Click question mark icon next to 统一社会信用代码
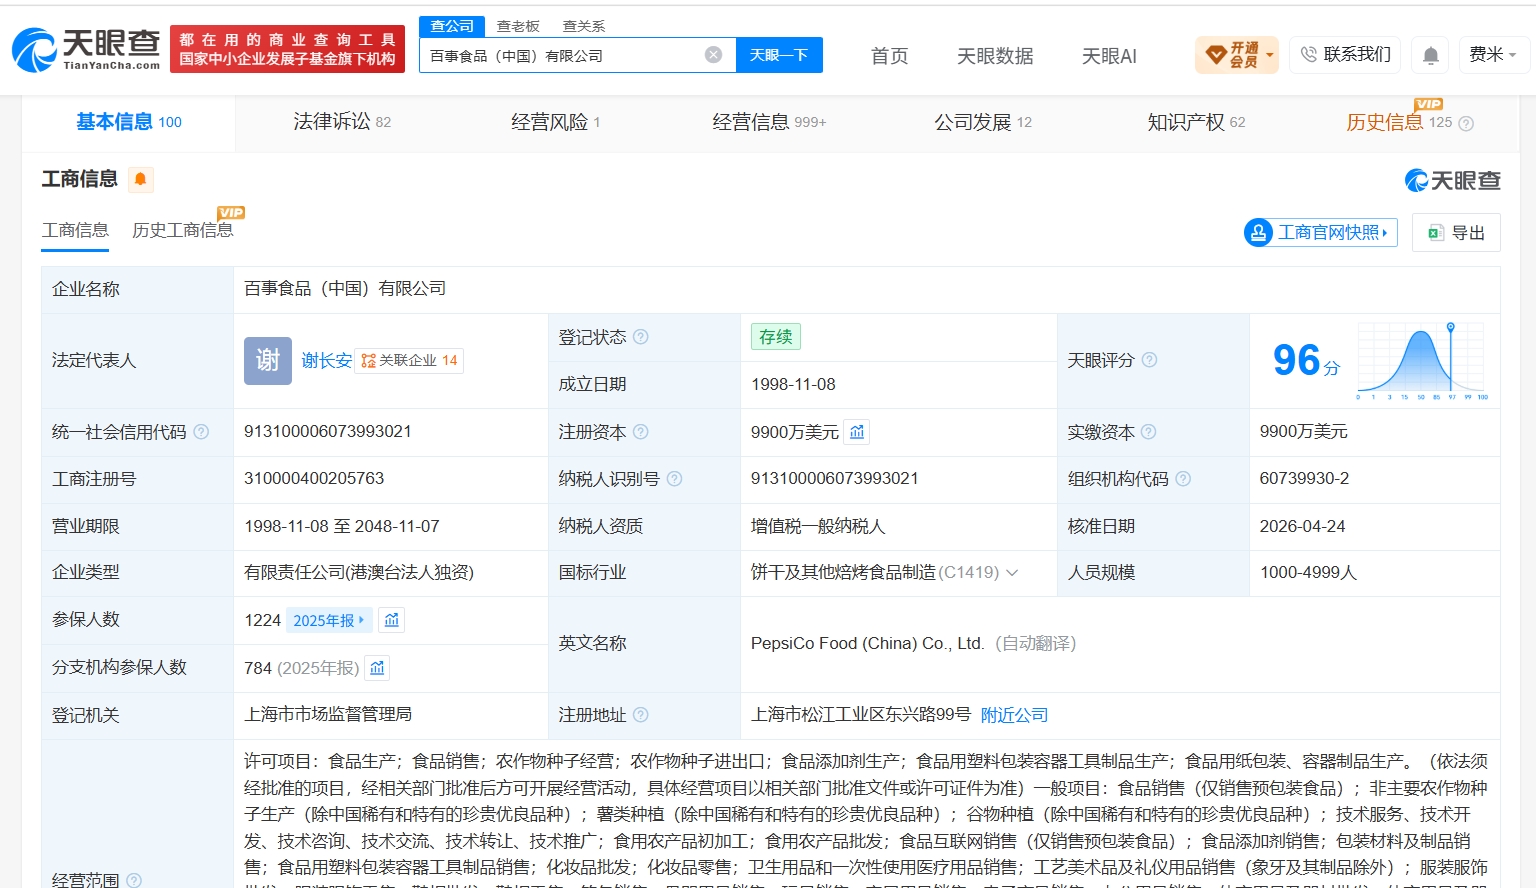 (x=201, y=432)
